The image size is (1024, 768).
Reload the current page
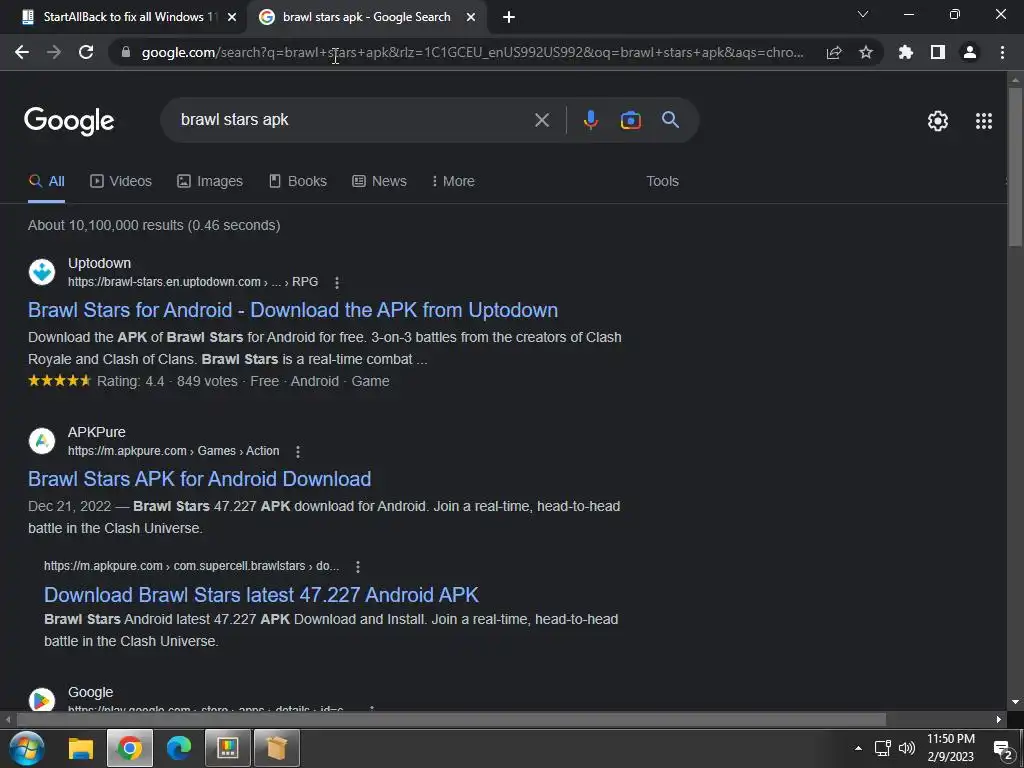click(x=86, y=52)
